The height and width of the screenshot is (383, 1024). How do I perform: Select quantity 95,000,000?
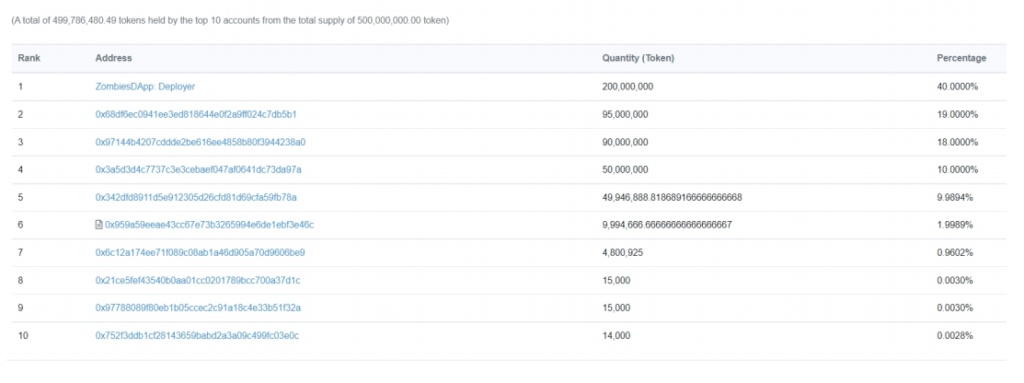[625, 114]
